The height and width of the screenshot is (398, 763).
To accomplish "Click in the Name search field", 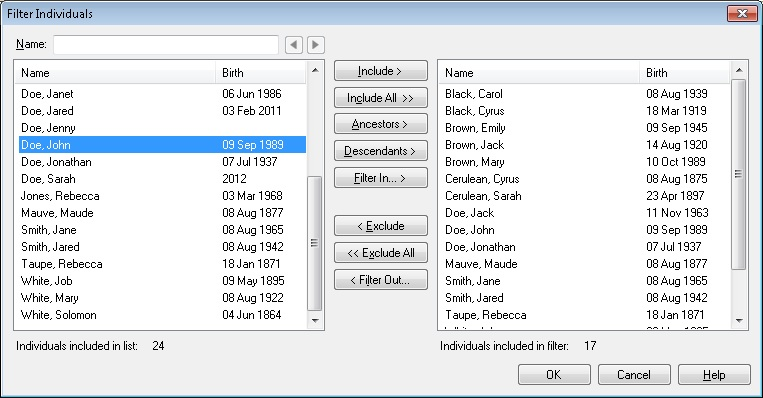I will point(166,45).
